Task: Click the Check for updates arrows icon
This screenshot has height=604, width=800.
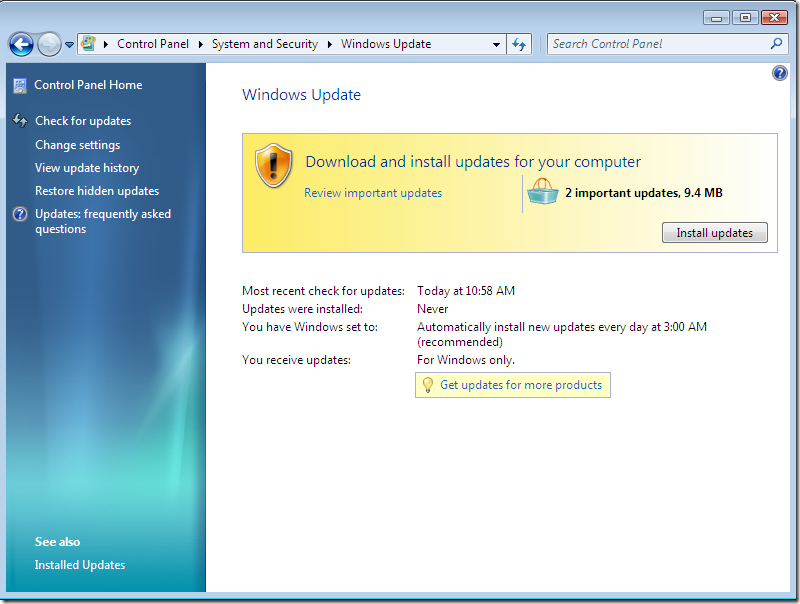Action: point(20,120)
